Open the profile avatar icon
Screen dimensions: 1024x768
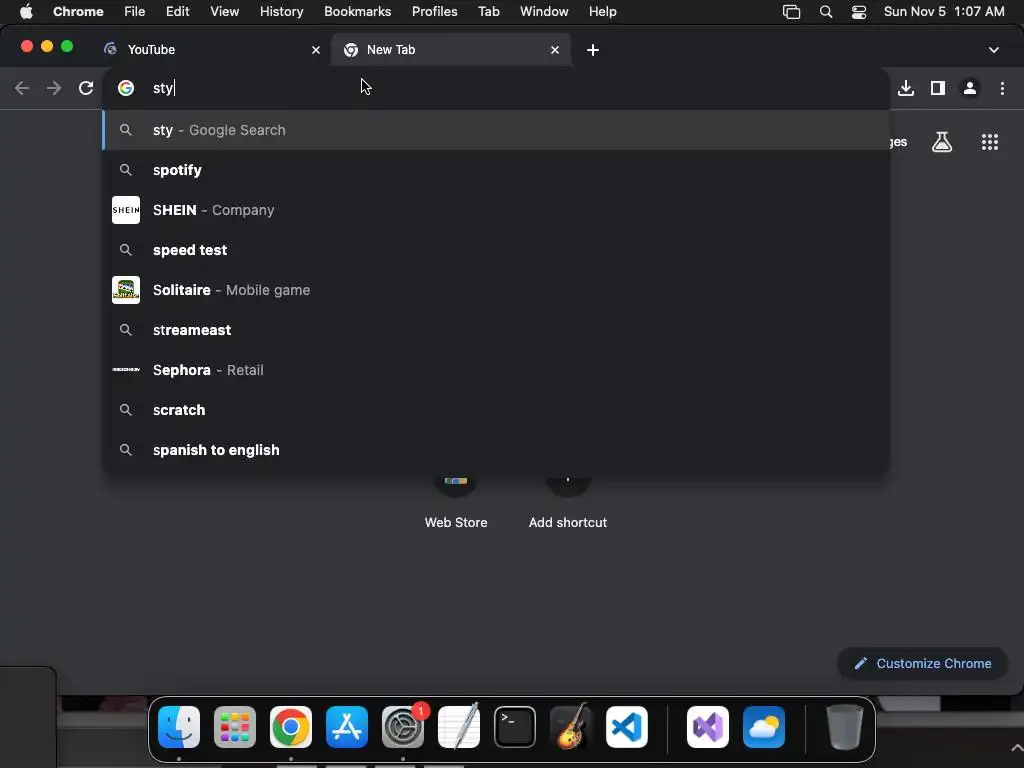tap(970, 88)
